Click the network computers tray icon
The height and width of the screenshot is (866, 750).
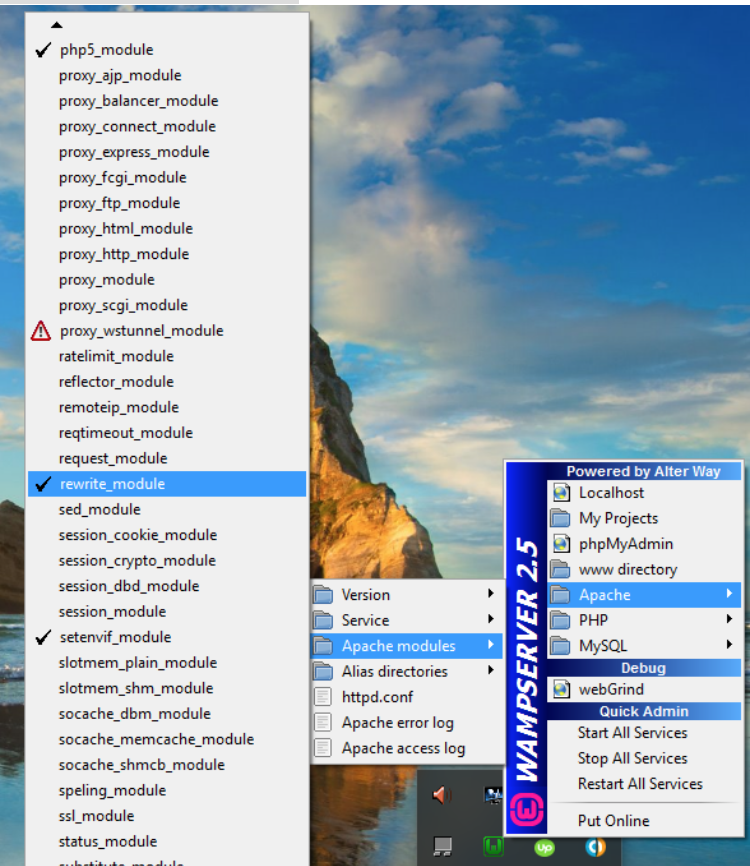coord(493,795)
